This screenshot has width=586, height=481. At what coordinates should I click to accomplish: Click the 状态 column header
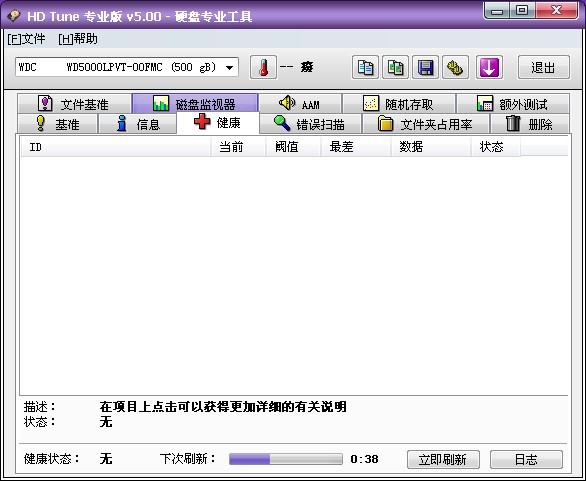coord(496,147)
